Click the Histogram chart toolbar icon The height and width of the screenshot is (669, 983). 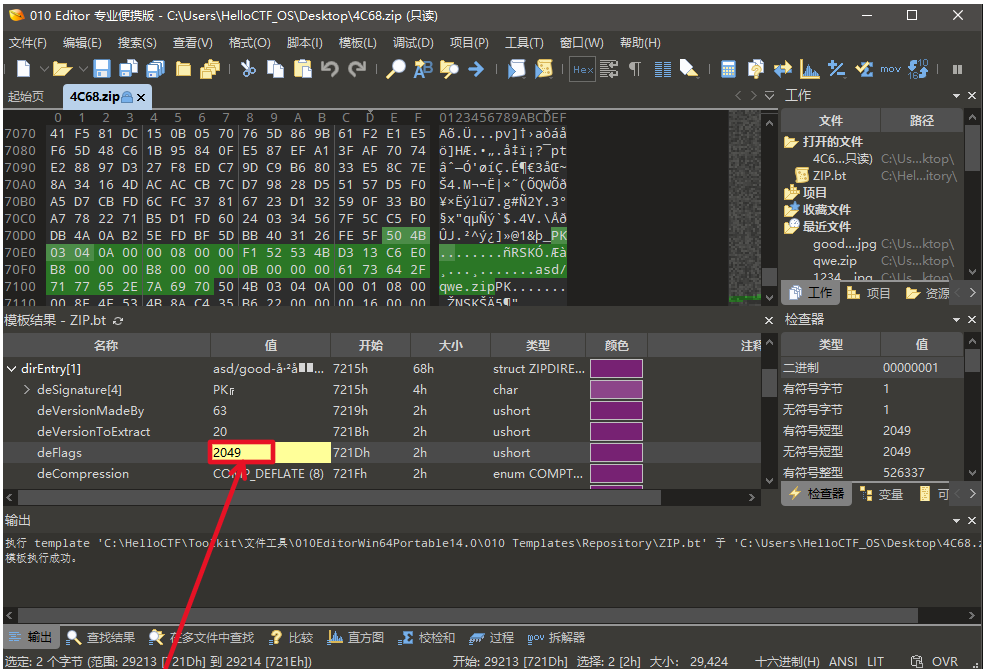coord(809,69)
